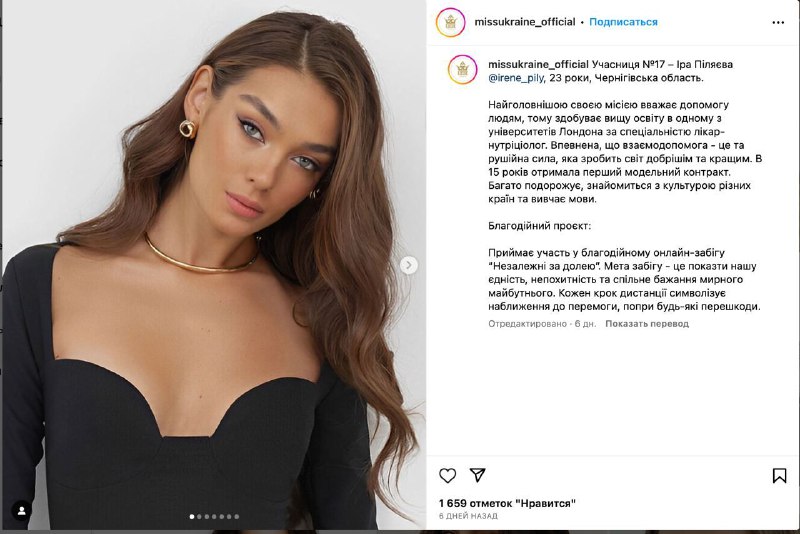Open caption author avatar
800x534 pixels.
click(462, 69)
